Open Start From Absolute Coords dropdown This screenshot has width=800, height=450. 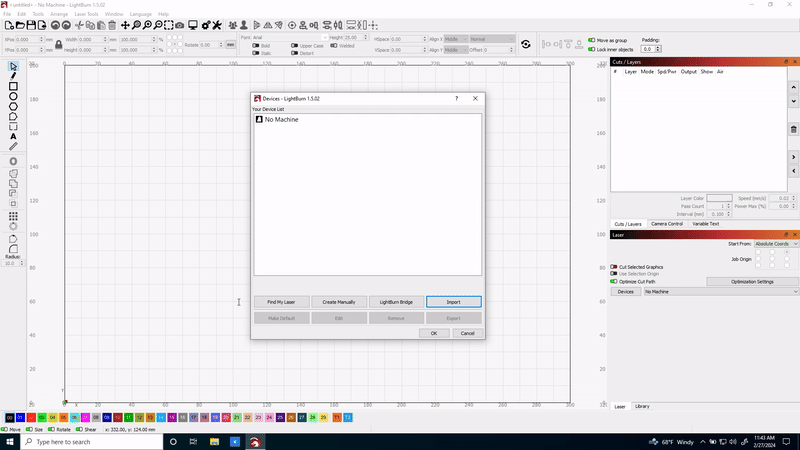[776, 244]
